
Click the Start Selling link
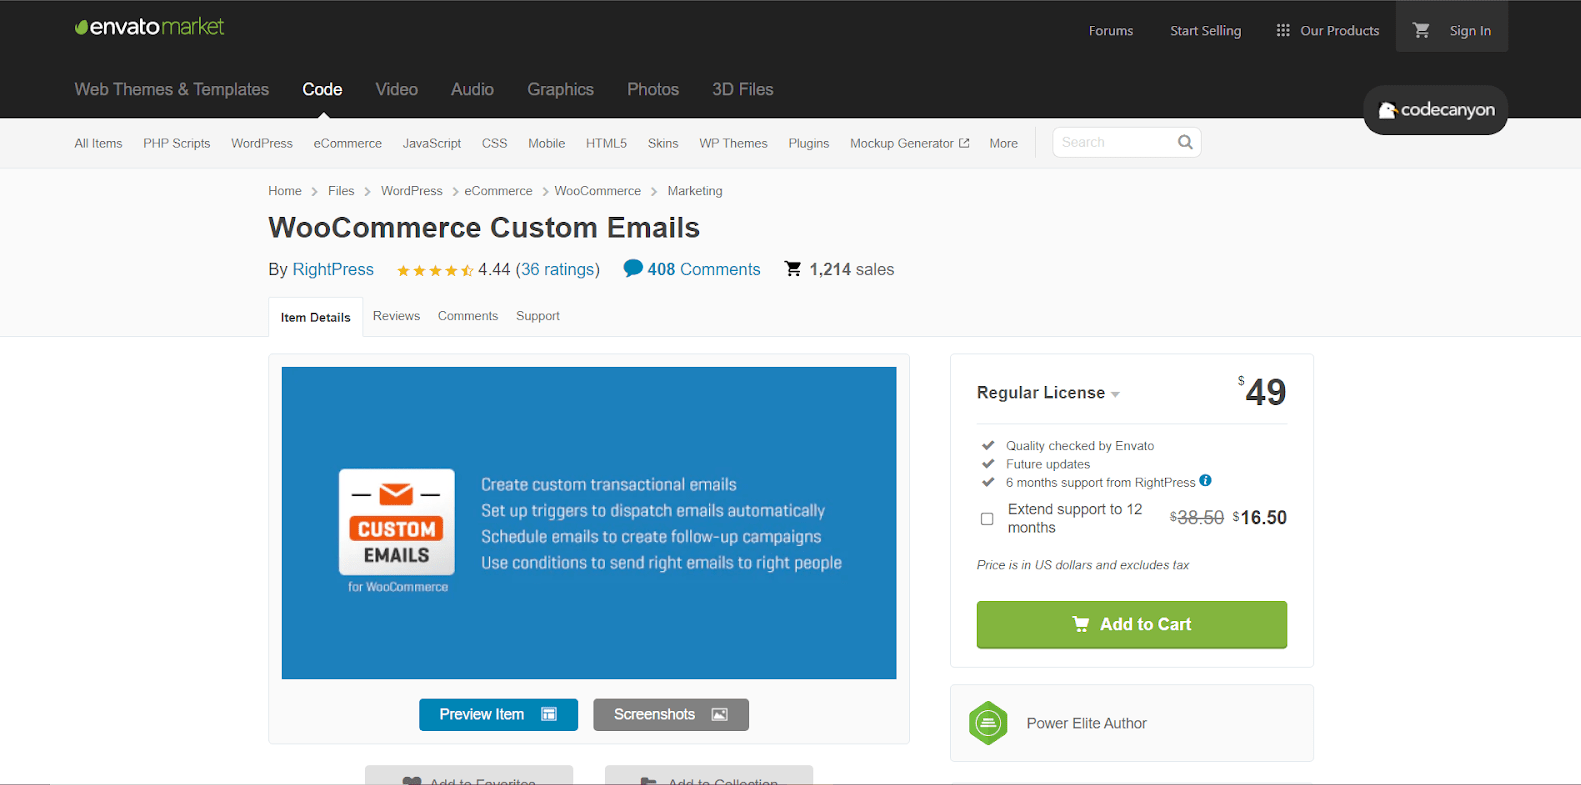coord(1206,30)
